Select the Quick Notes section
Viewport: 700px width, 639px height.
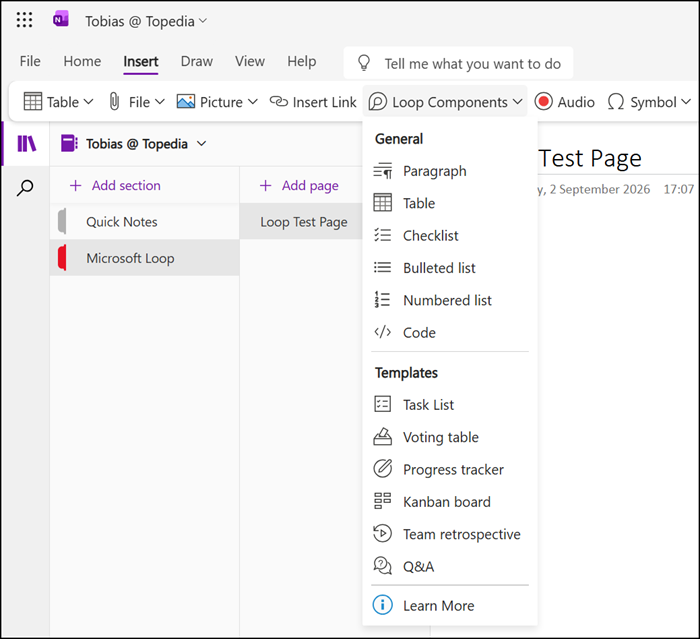point(145,221)
